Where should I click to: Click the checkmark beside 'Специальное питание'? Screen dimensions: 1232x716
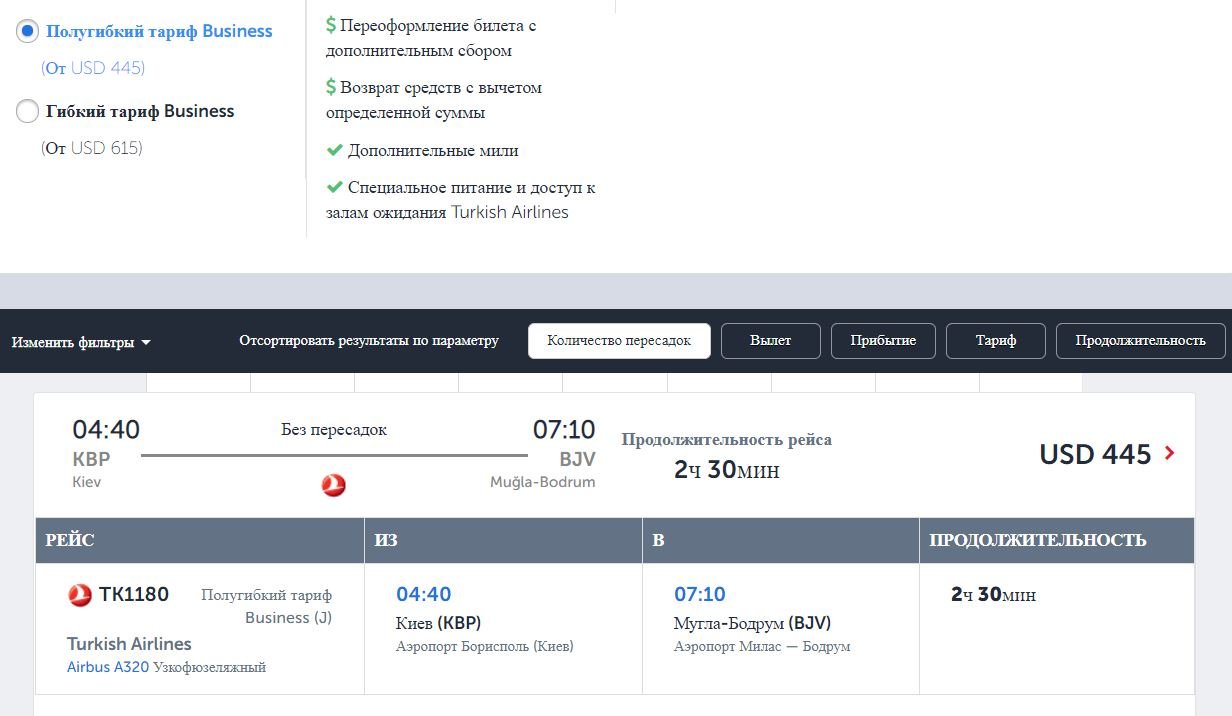tap(332, 187)
